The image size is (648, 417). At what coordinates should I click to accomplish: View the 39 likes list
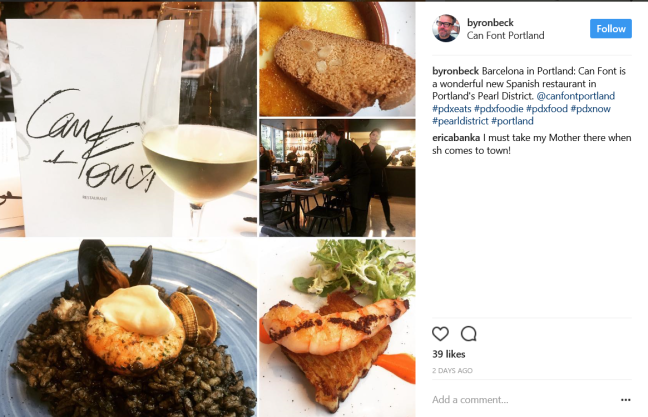tap(449, 354)
